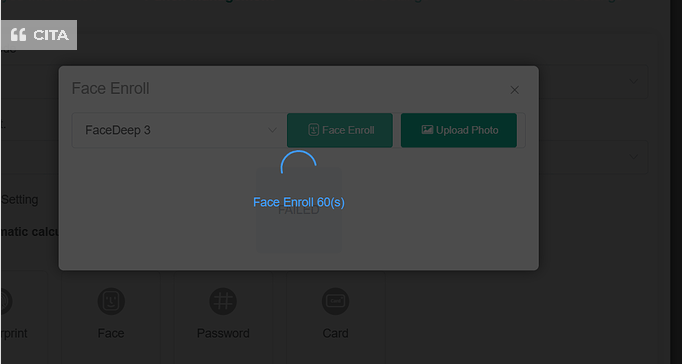Select the Face enrollment circular icon

(x=111, y=301)
